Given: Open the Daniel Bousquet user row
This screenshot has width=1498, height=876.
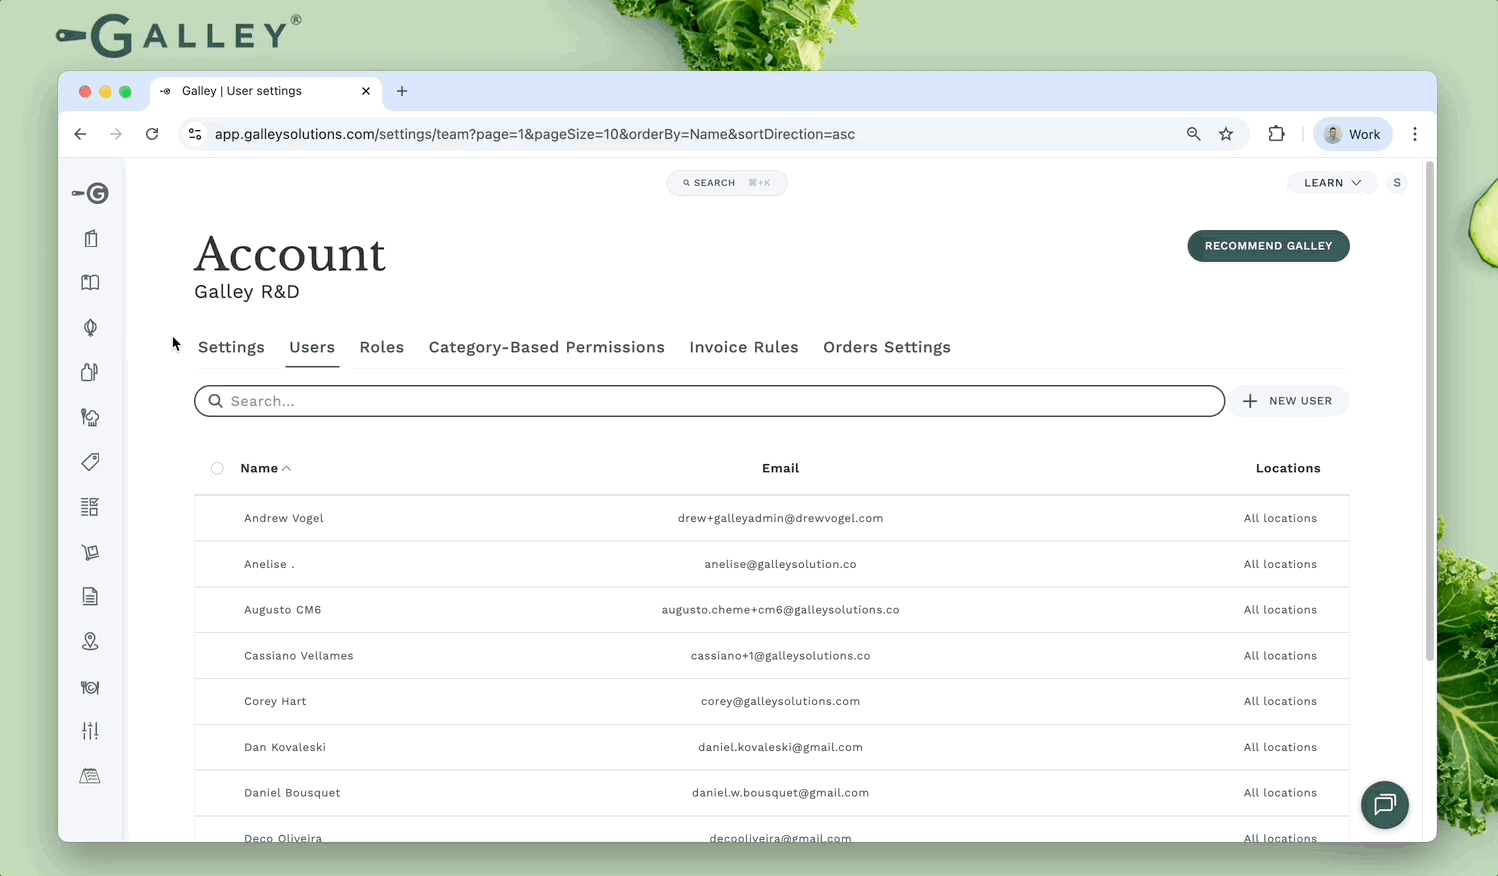Looking at the screenshot, I should [x=772, y=793].
